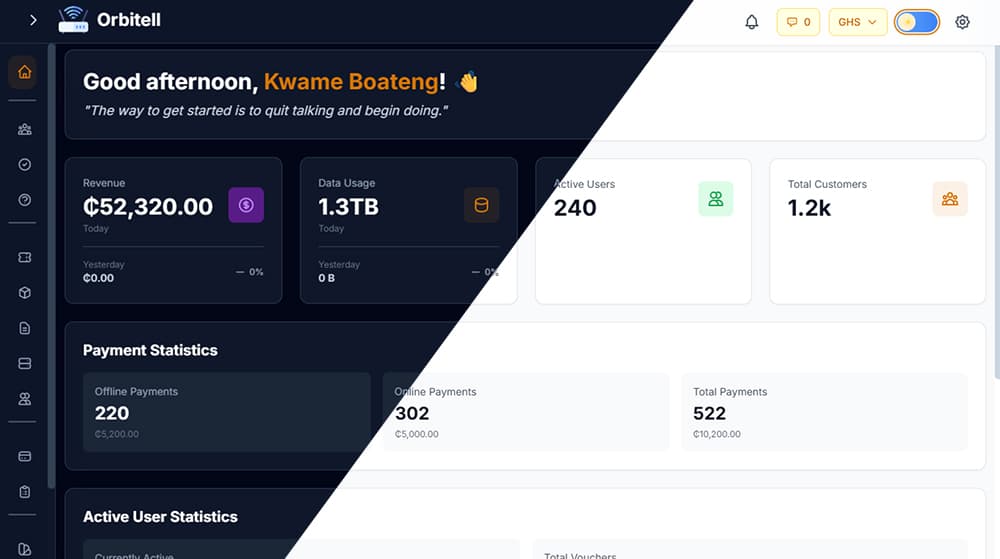Click the 1.3TB data usage value
Image resolution: width=1000 pixels, height=559 pixels.
(x=348, y=207)
